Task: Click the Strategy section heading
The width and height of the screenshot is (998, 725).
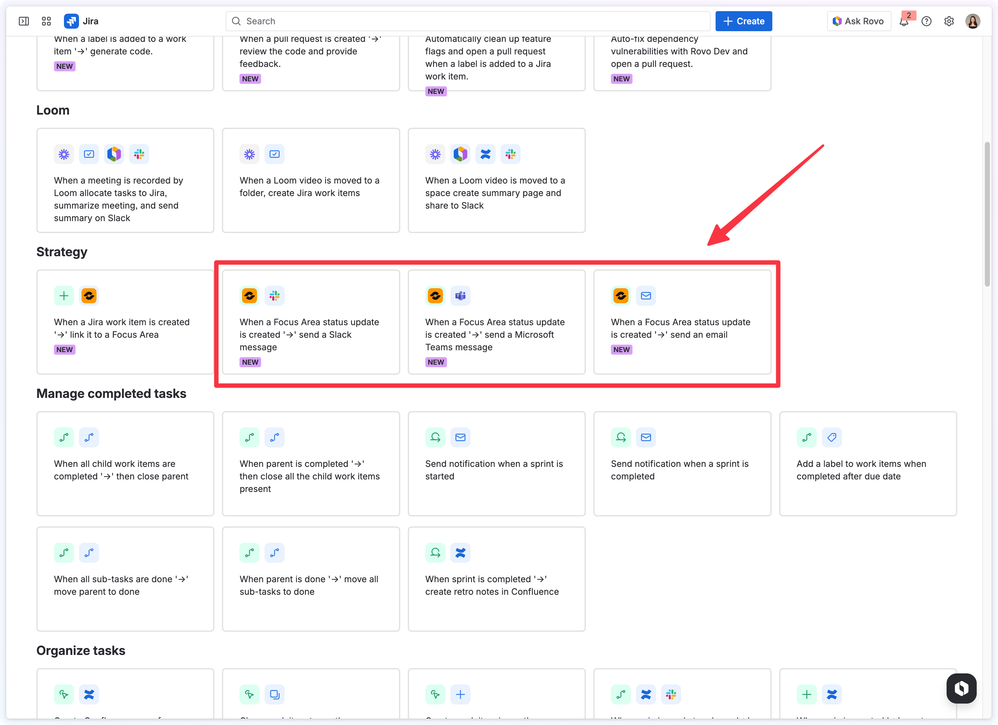Action: click(62, 252)
